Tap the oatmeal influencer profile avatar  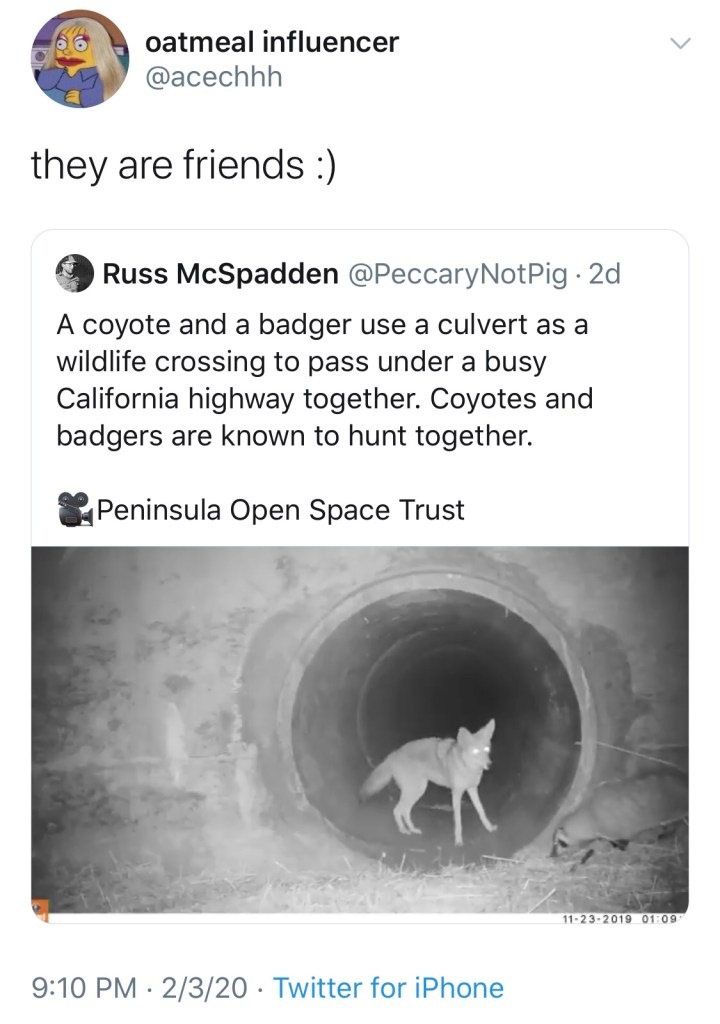click(80, 59)
